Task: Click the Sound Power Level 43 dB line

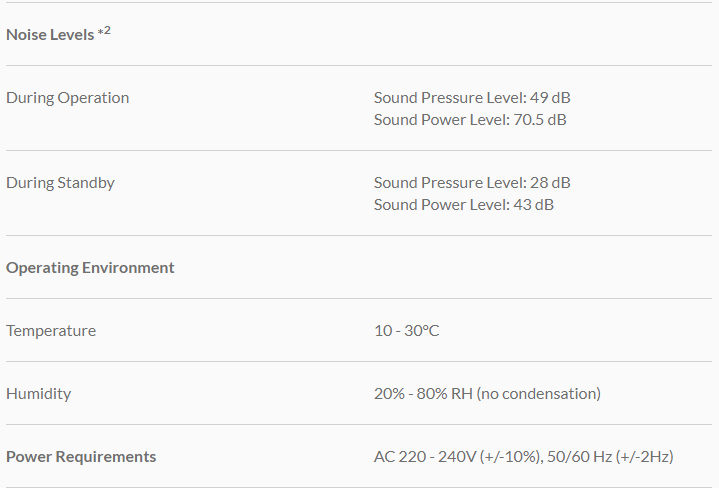Action: click(464, 205)
